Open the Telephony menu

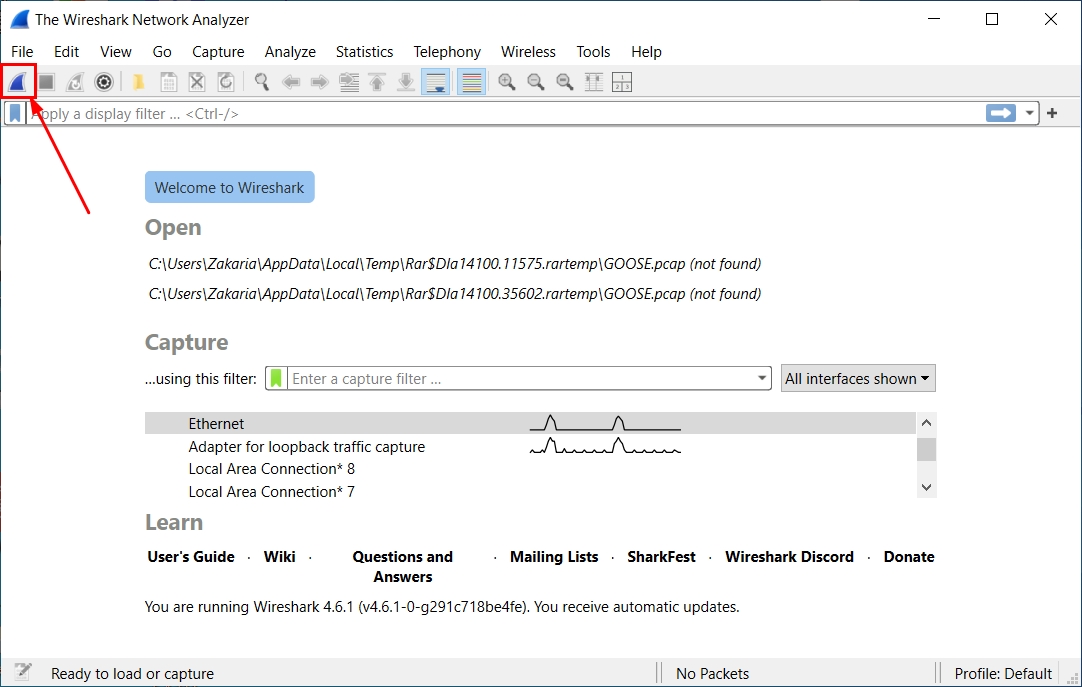point(447,51)
